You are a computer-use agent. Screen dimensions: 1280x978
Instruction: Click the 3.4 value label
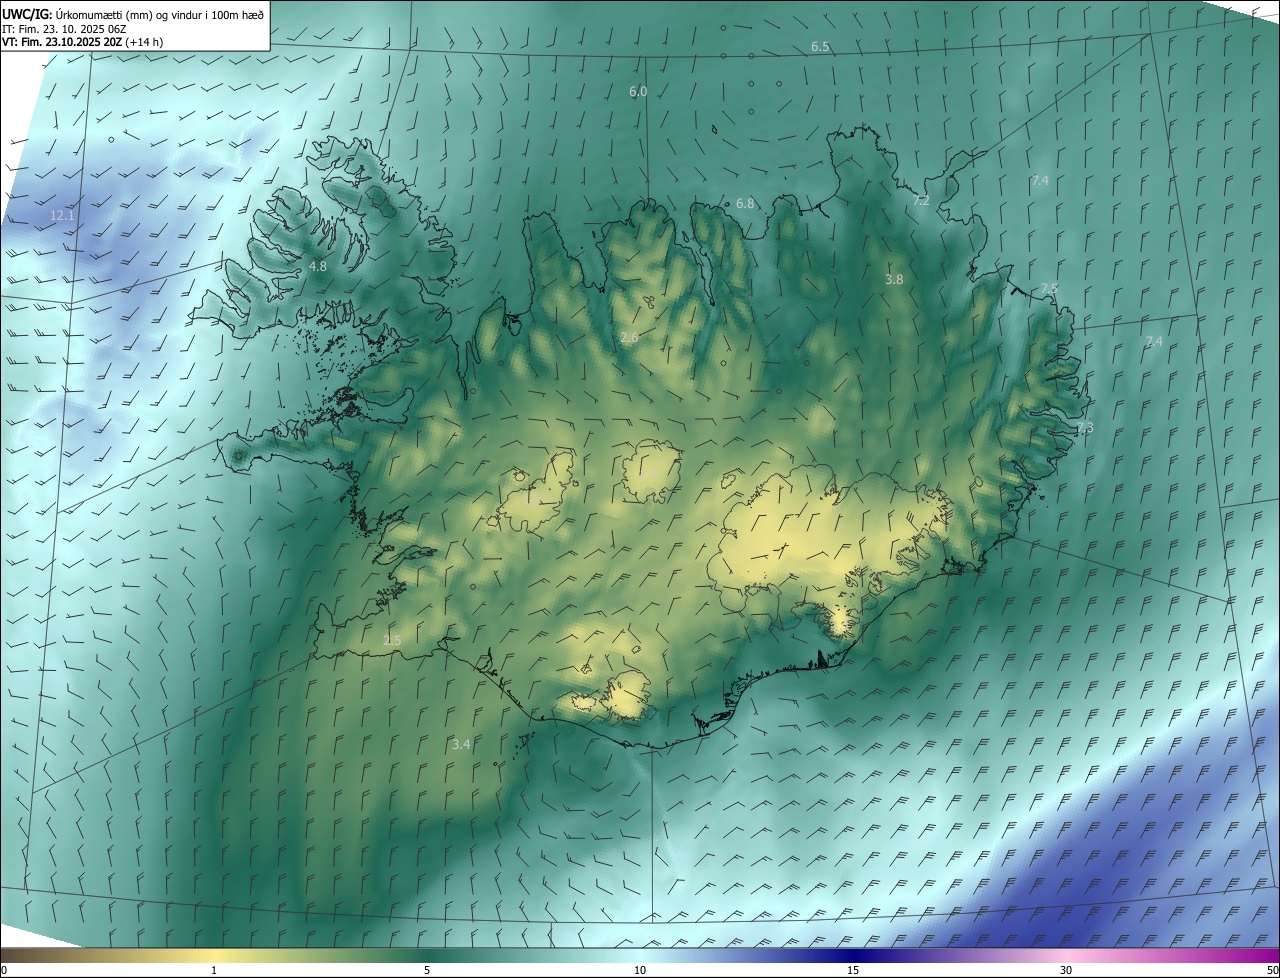point(461,744)
